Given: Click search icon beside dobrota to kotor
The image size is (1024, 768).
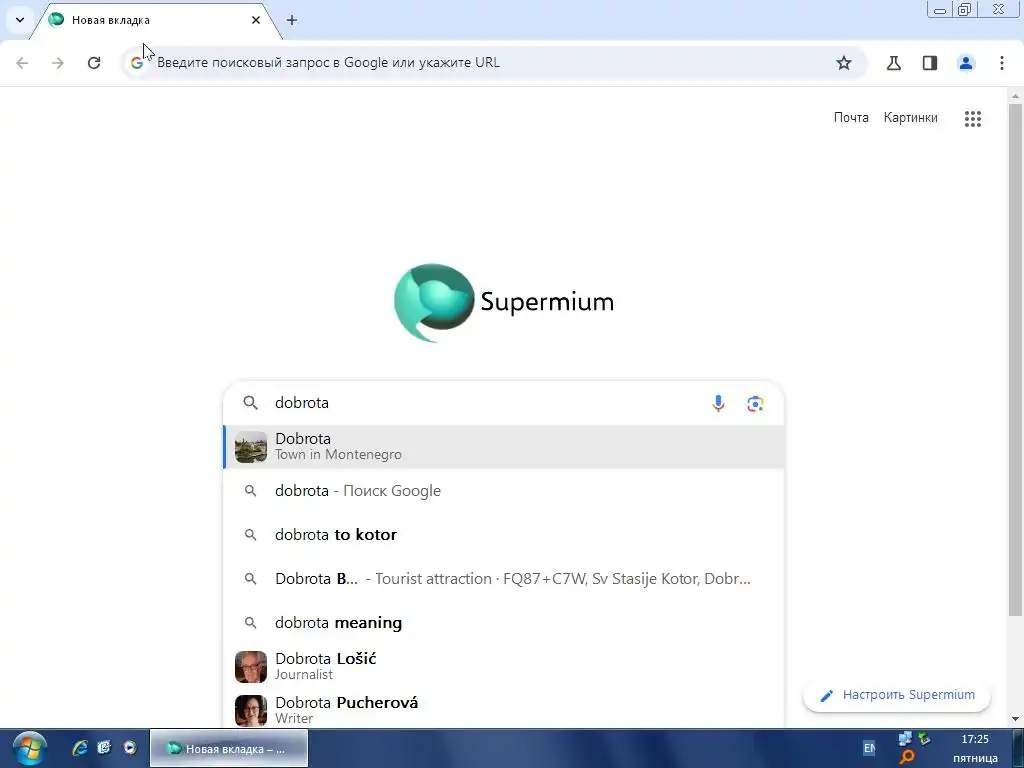Looking at the screenshot, I should pos(251,535).
